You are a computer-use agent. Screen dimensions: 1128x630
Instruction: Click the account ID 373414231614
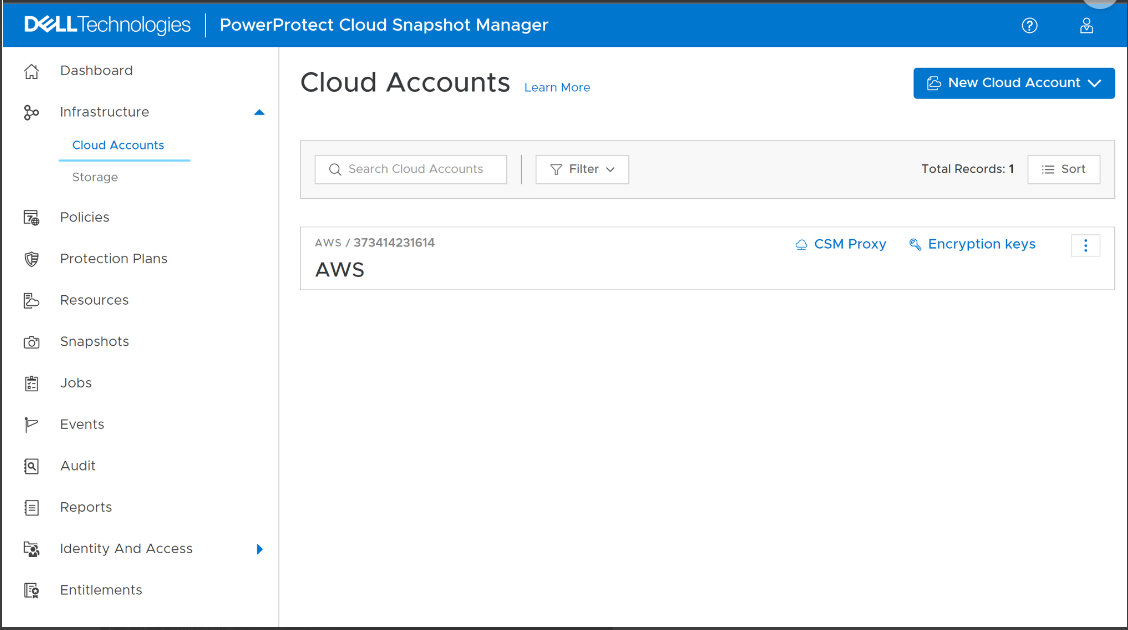394,243
